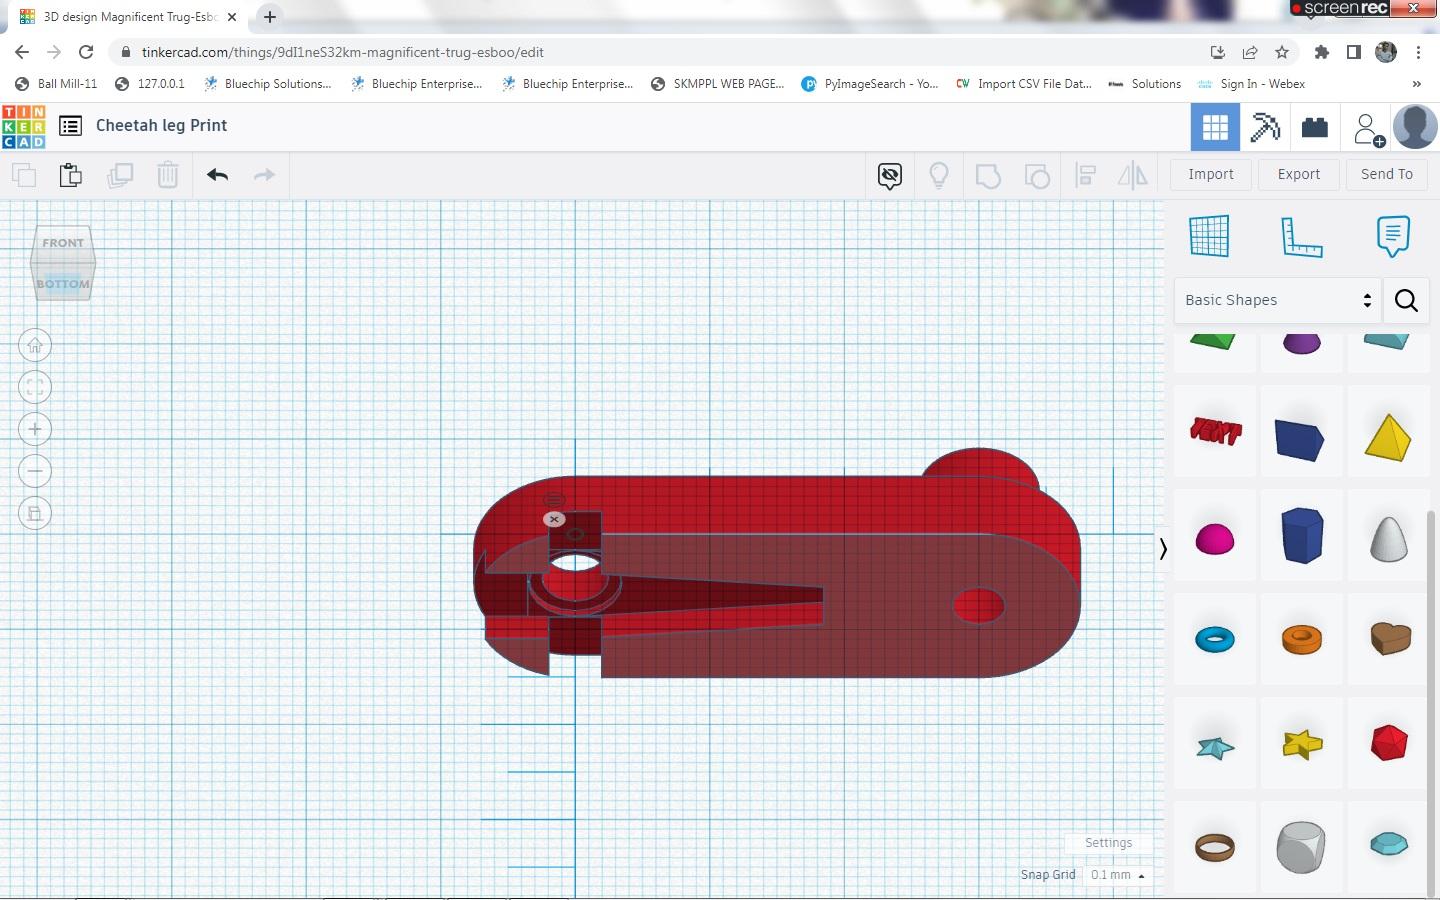Select the yellow star shape
The height and width of the screenshot is (900, 1440).
pos(1302,744)
